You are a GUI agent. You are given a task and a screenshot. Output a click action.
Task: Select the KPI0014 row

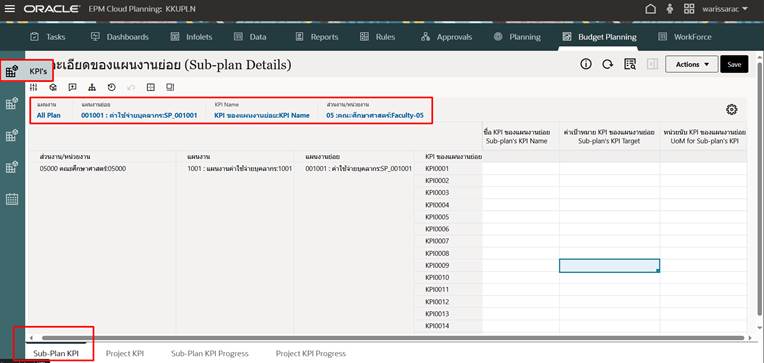click(448, 326)
